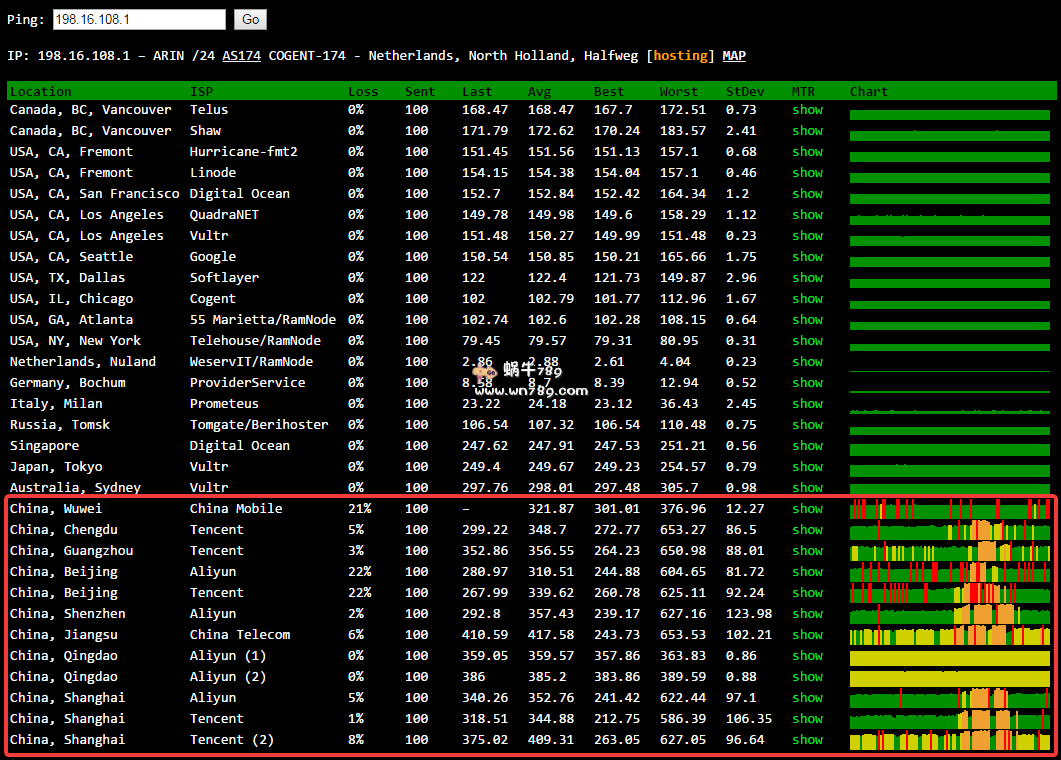Show MTR details for Telus Vancouver
The image size is (1061, 760).
point(807,109)
